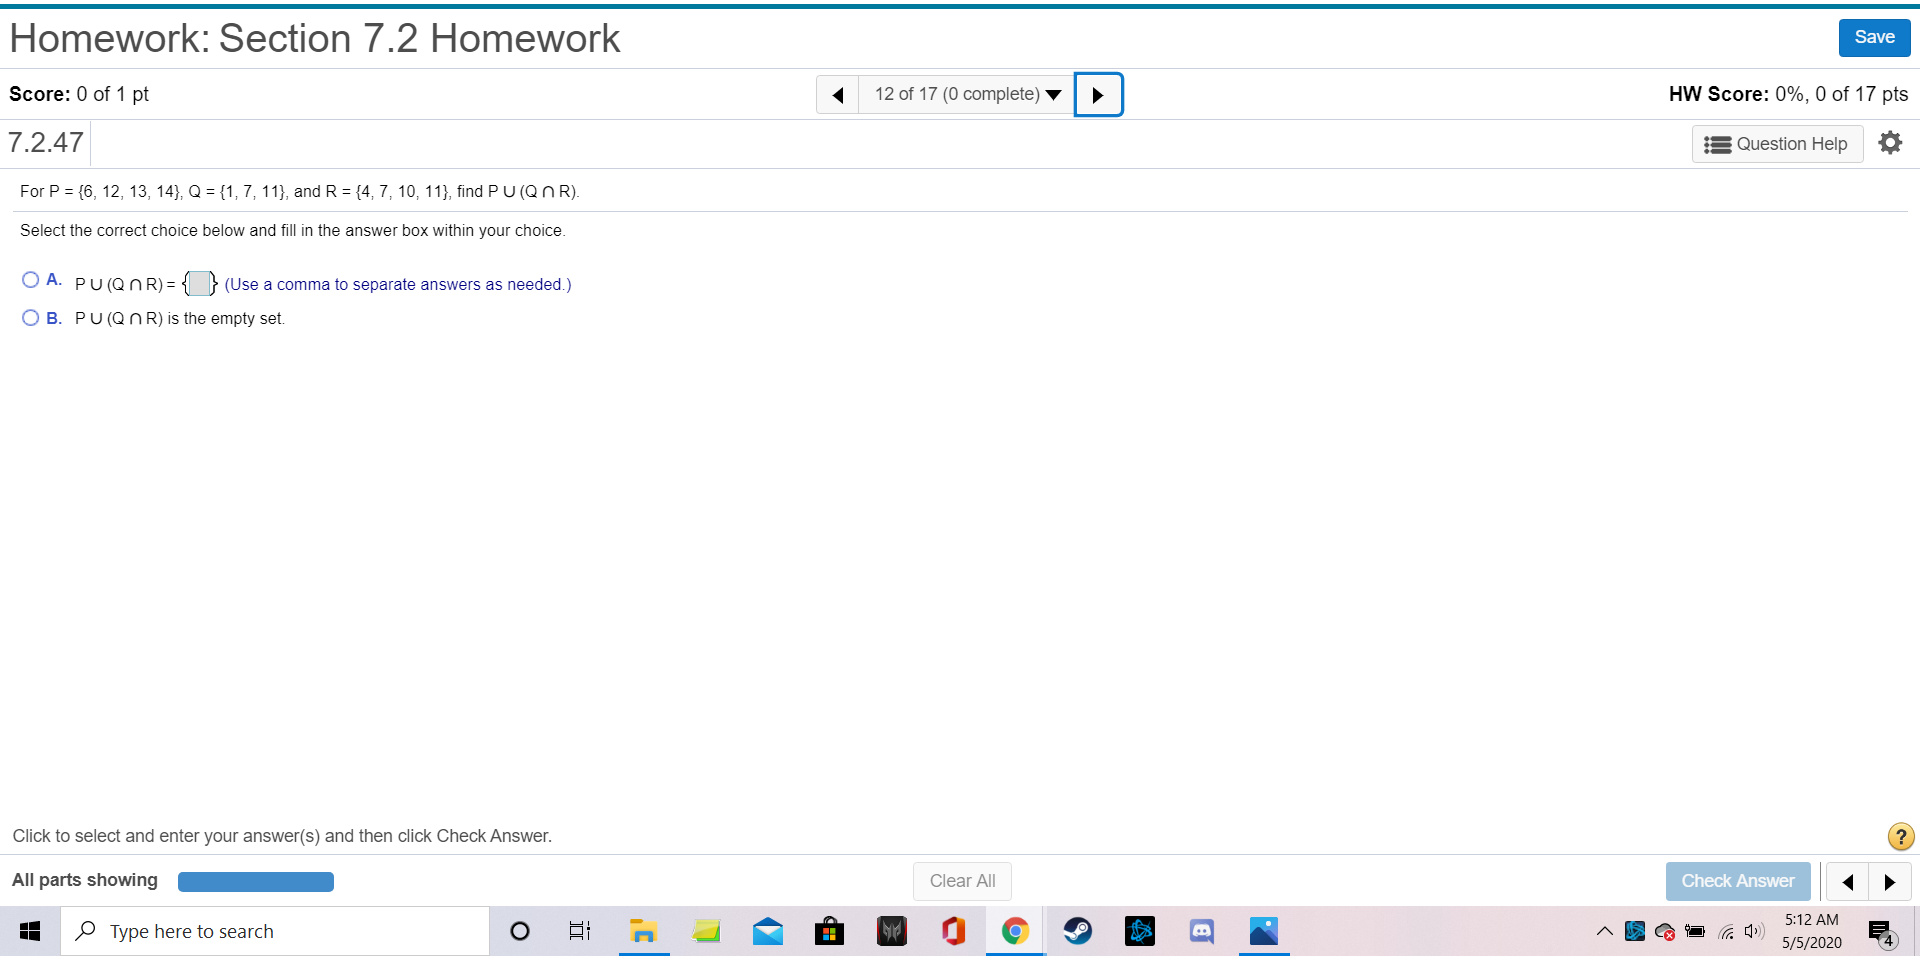Click the question number 7.2.47 label

point(46,143)
